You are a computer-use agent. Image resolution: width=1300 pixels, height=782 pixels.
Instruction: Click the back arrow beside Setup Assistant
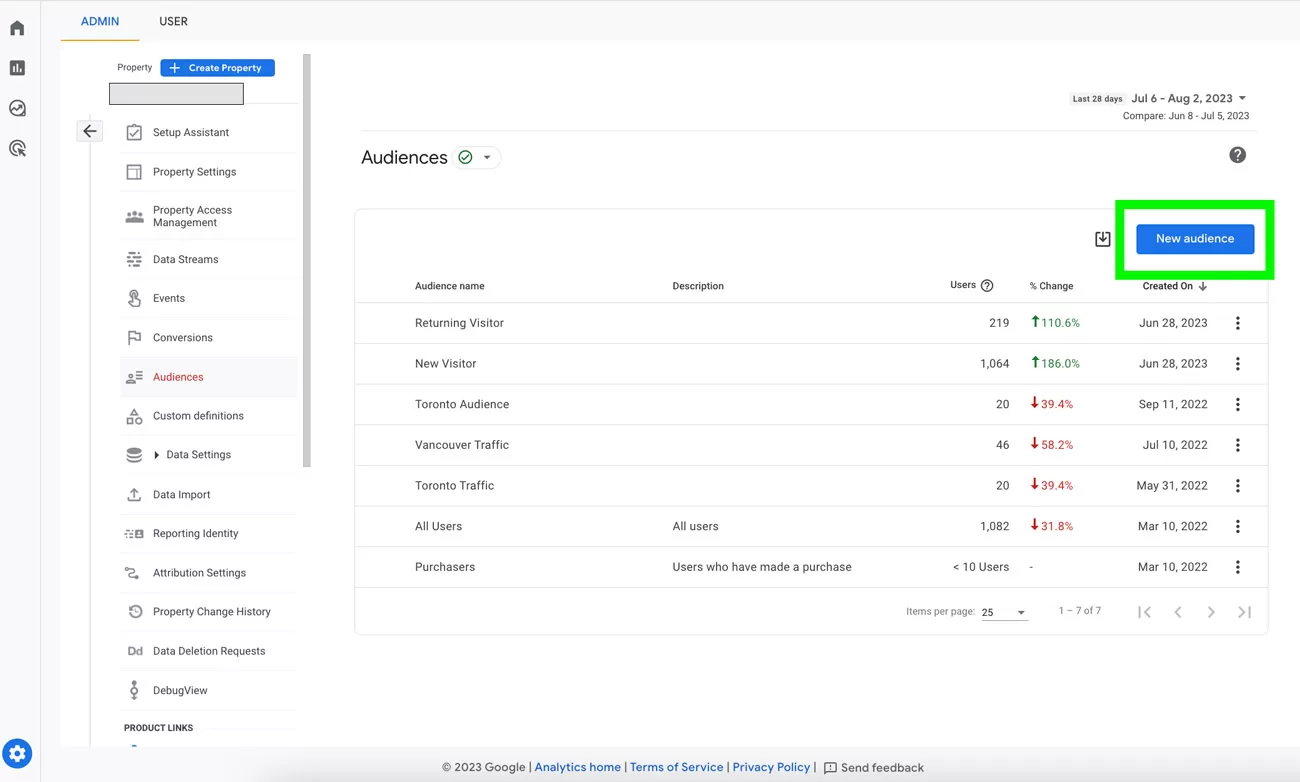coord(90,131)
